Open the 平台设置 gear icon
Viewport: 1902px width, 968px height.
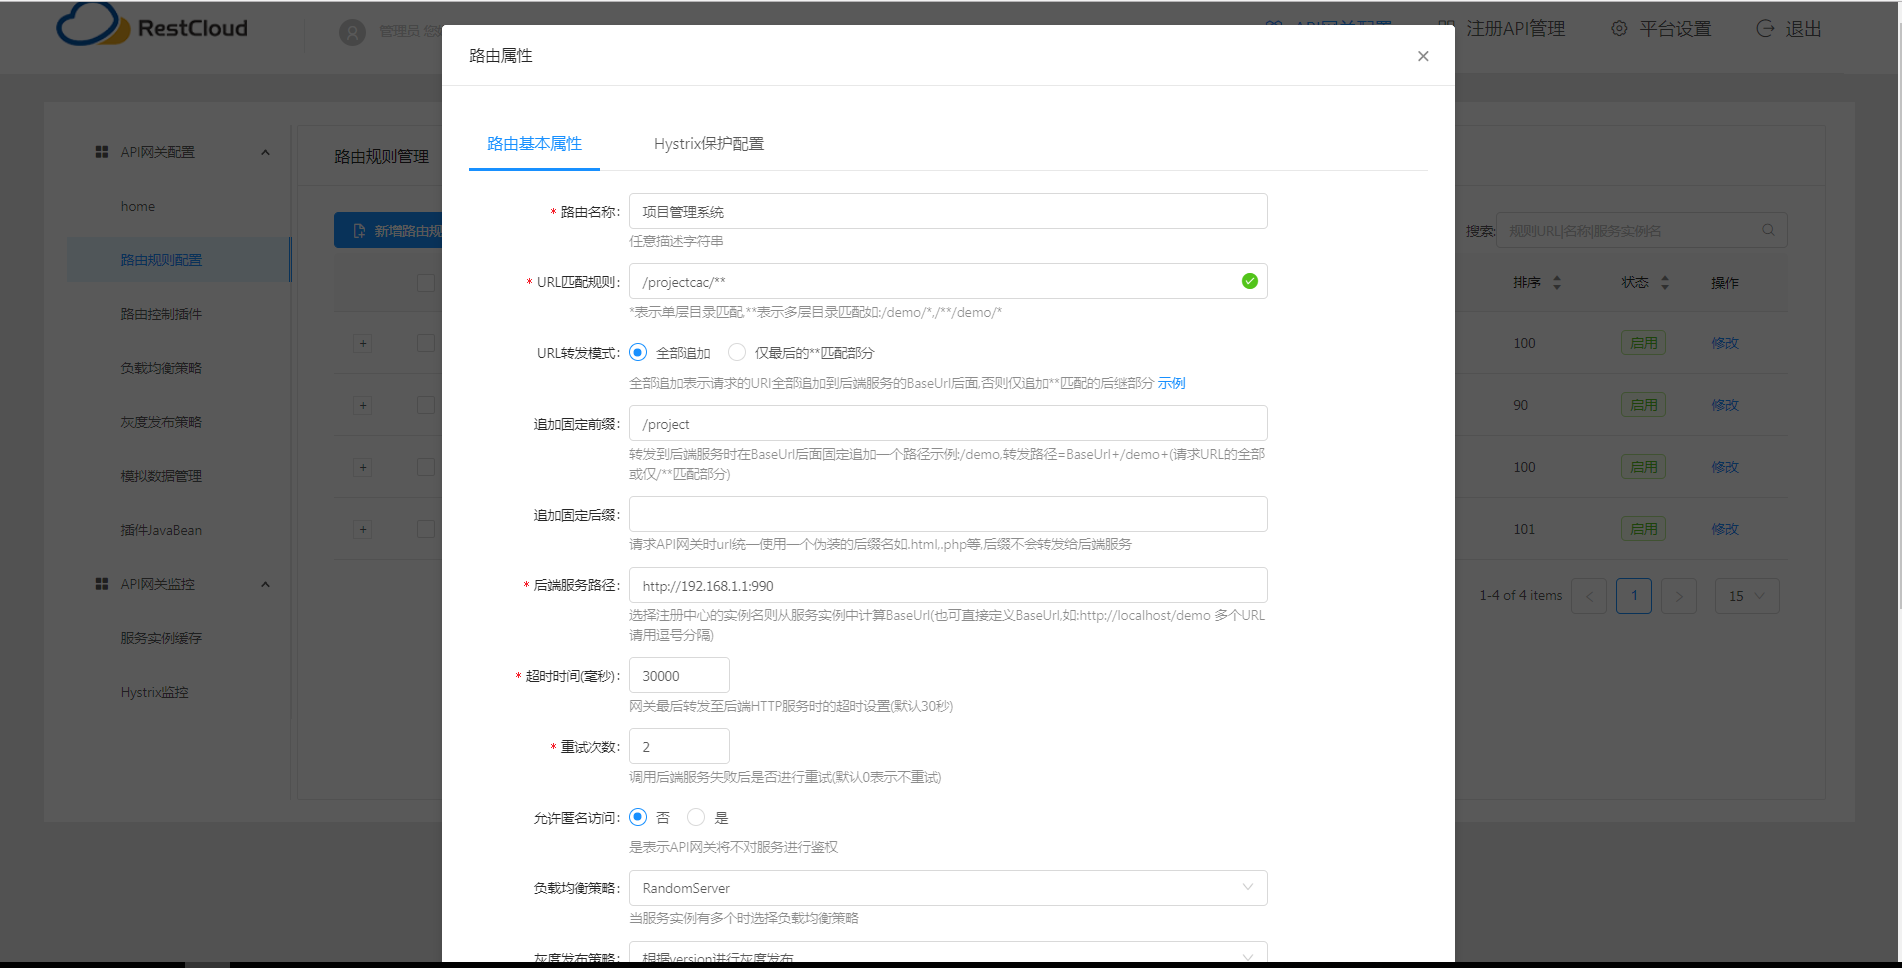tap(1619, 29)
